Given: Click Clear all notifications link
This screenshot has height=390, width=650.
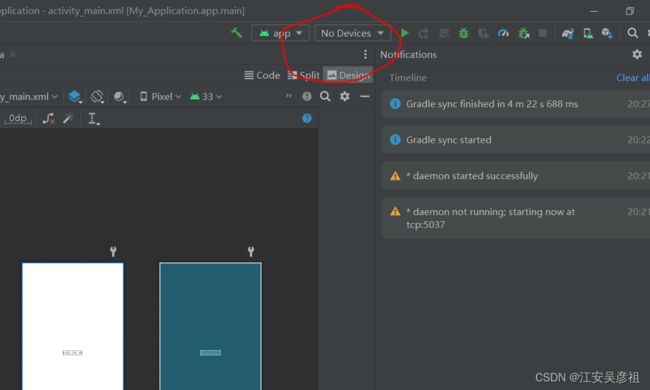Looking at the screenshot, I should click(x=633, y=78).
